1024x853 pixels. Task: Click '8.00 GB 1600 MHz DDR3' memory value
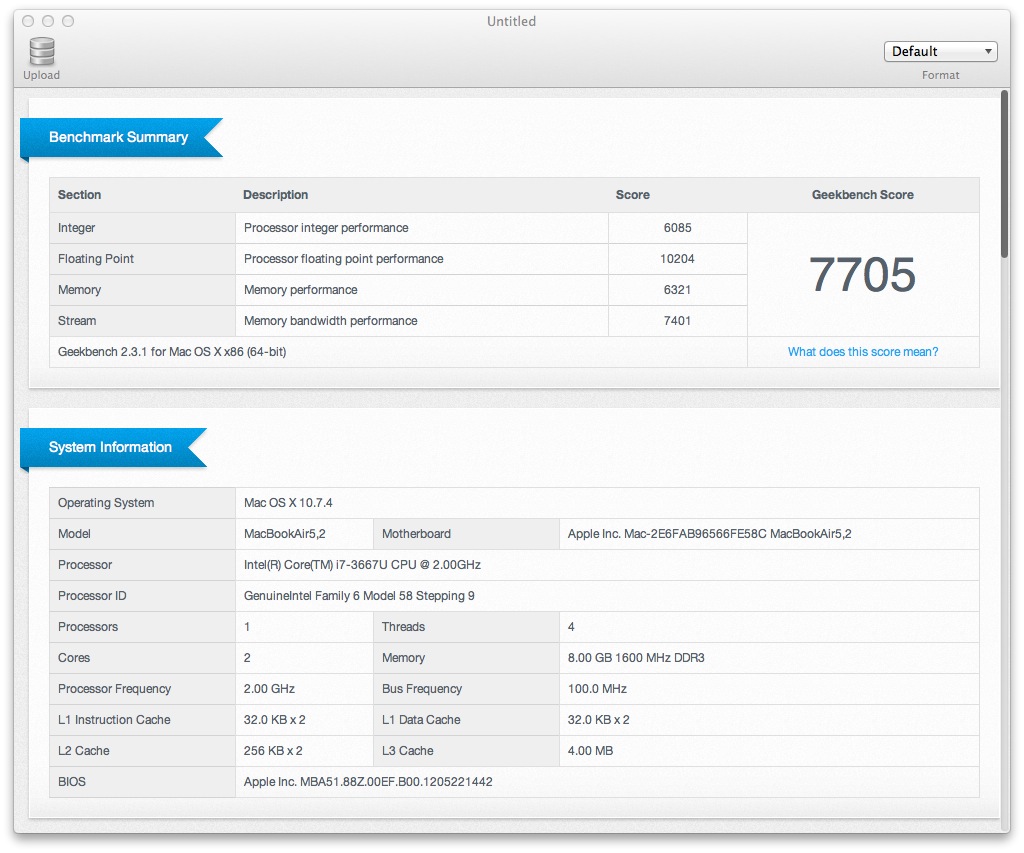[x=636, y=658]
